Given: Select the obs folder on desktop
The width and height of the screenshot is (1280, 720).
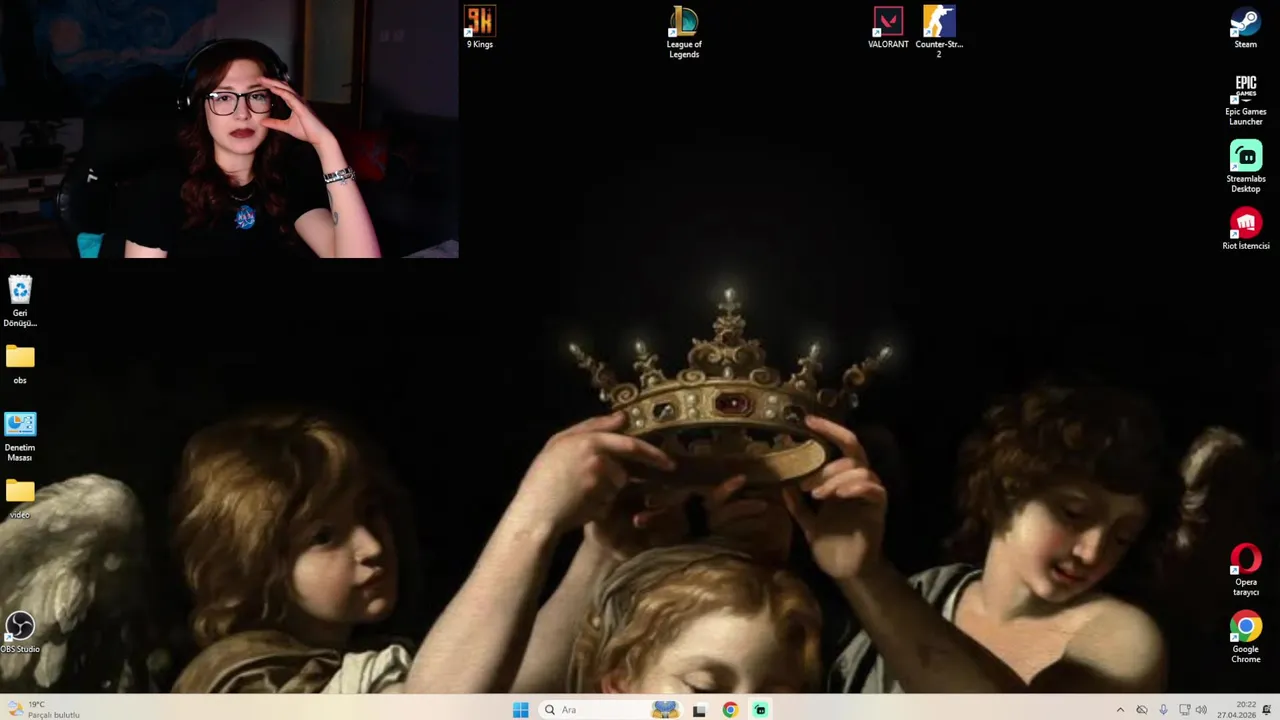Looking at the screenshot, I should (20, 364).
